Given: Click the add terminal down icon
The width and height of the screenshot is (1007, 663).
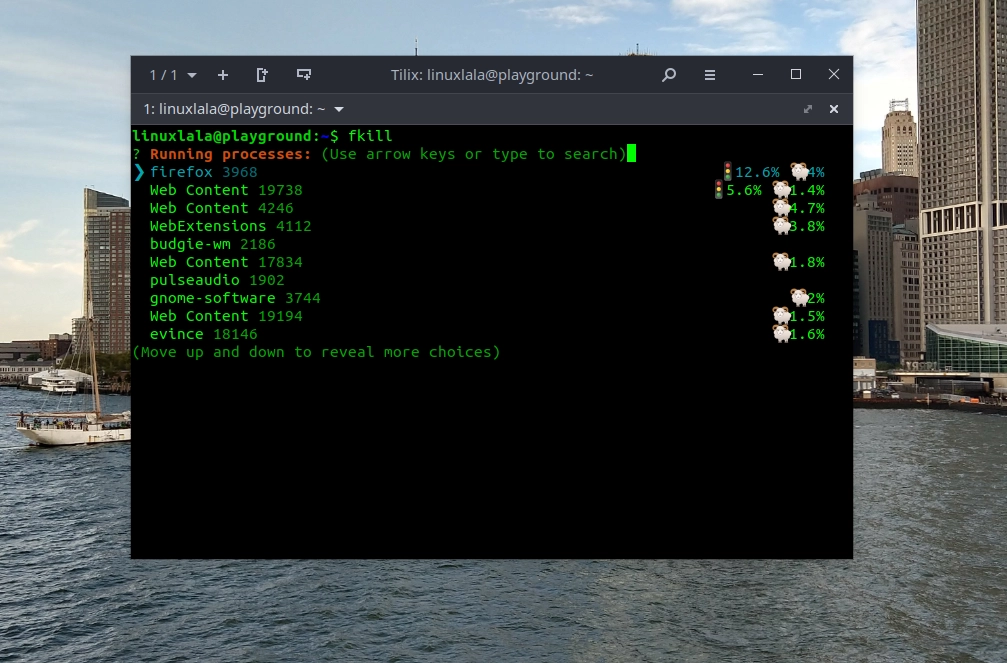Looking at the screenshot, I should pyautogui.click(x=304, y=75).
